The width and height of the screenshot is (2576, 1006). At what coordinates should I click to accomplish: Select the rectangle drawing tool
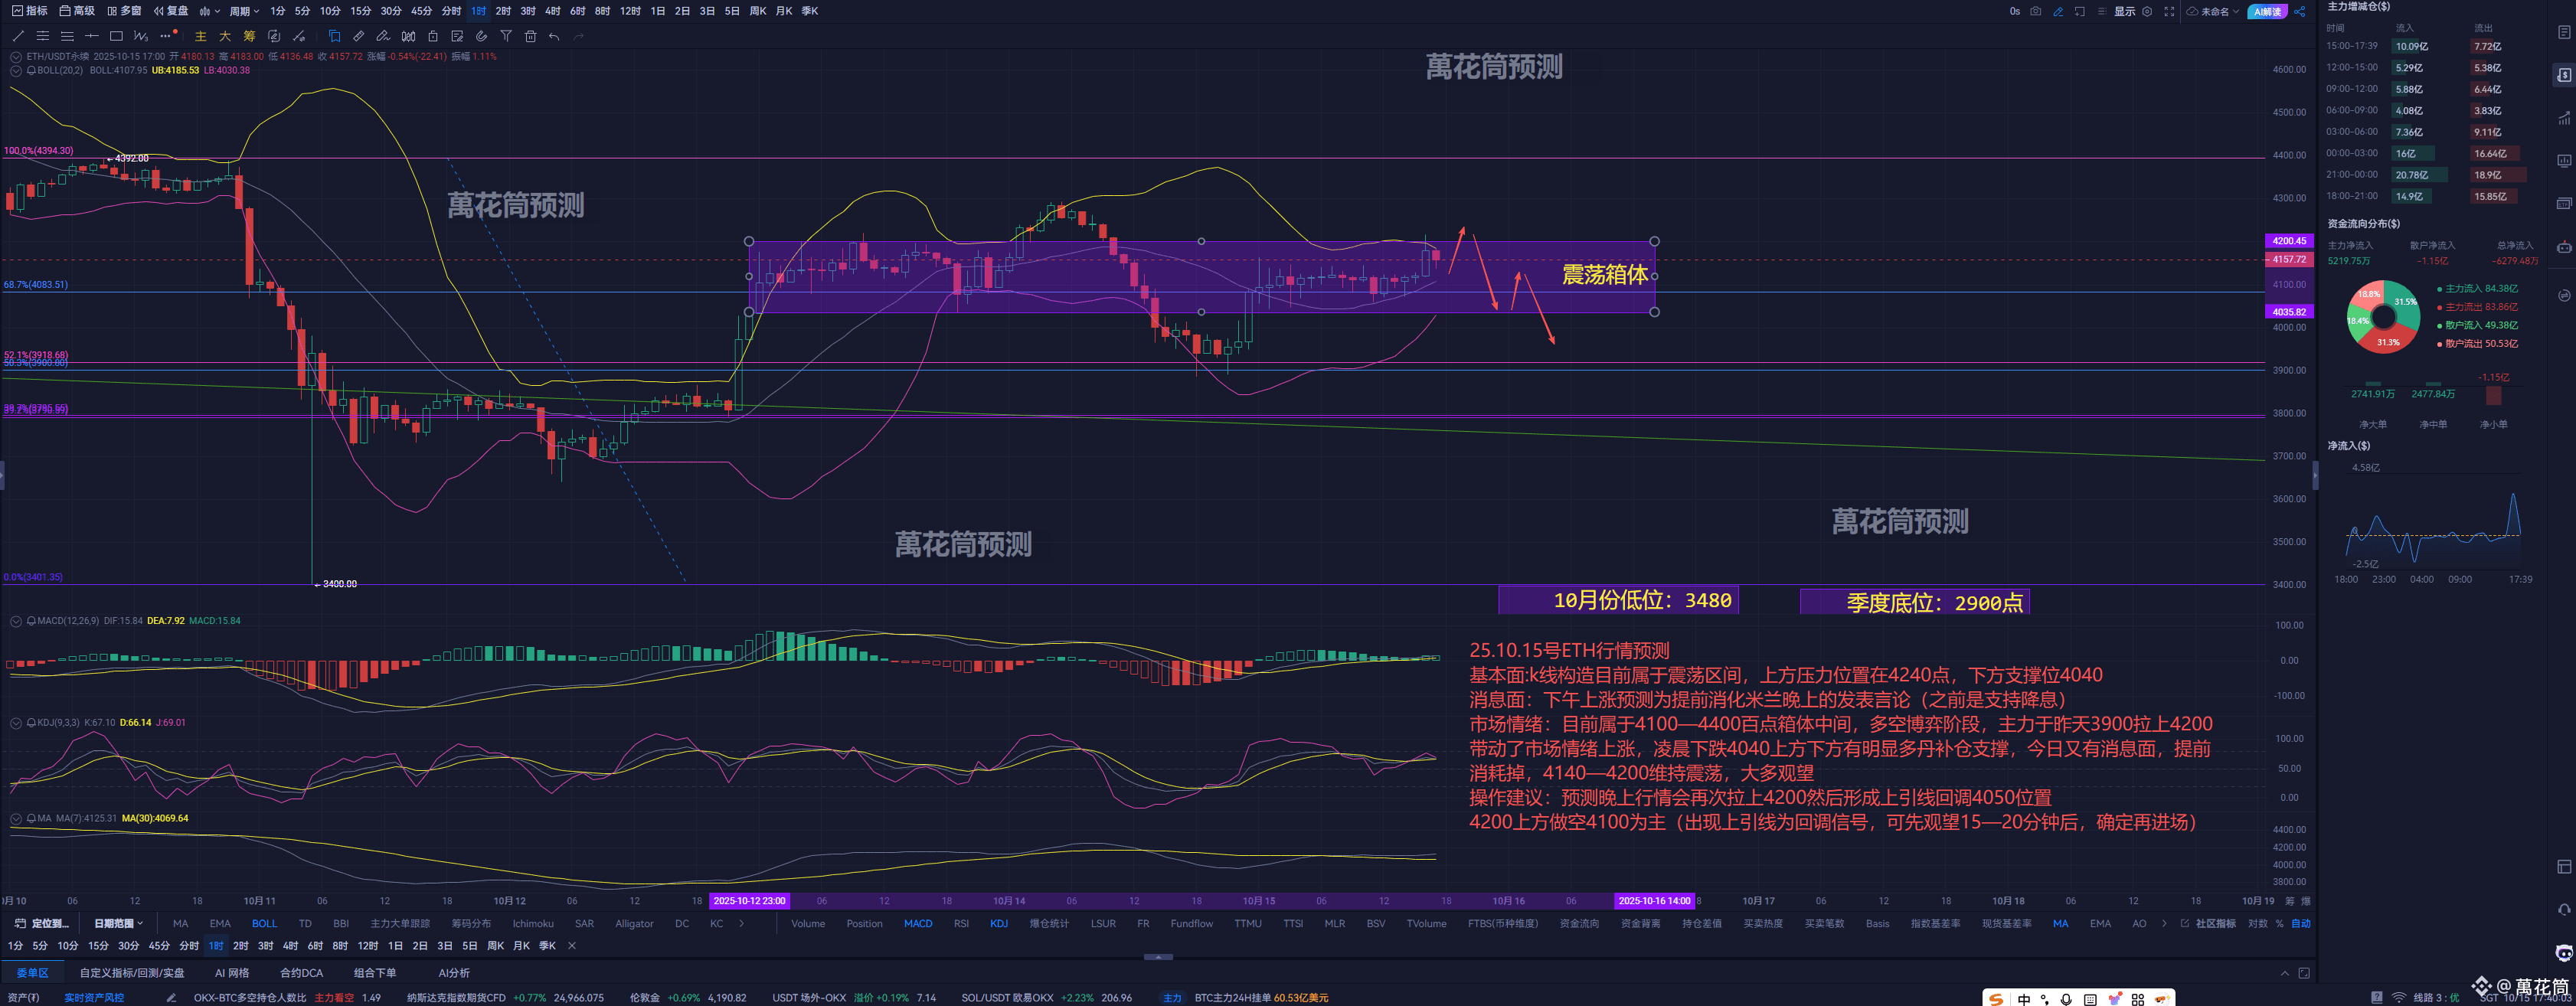click(x=116, y=36)
